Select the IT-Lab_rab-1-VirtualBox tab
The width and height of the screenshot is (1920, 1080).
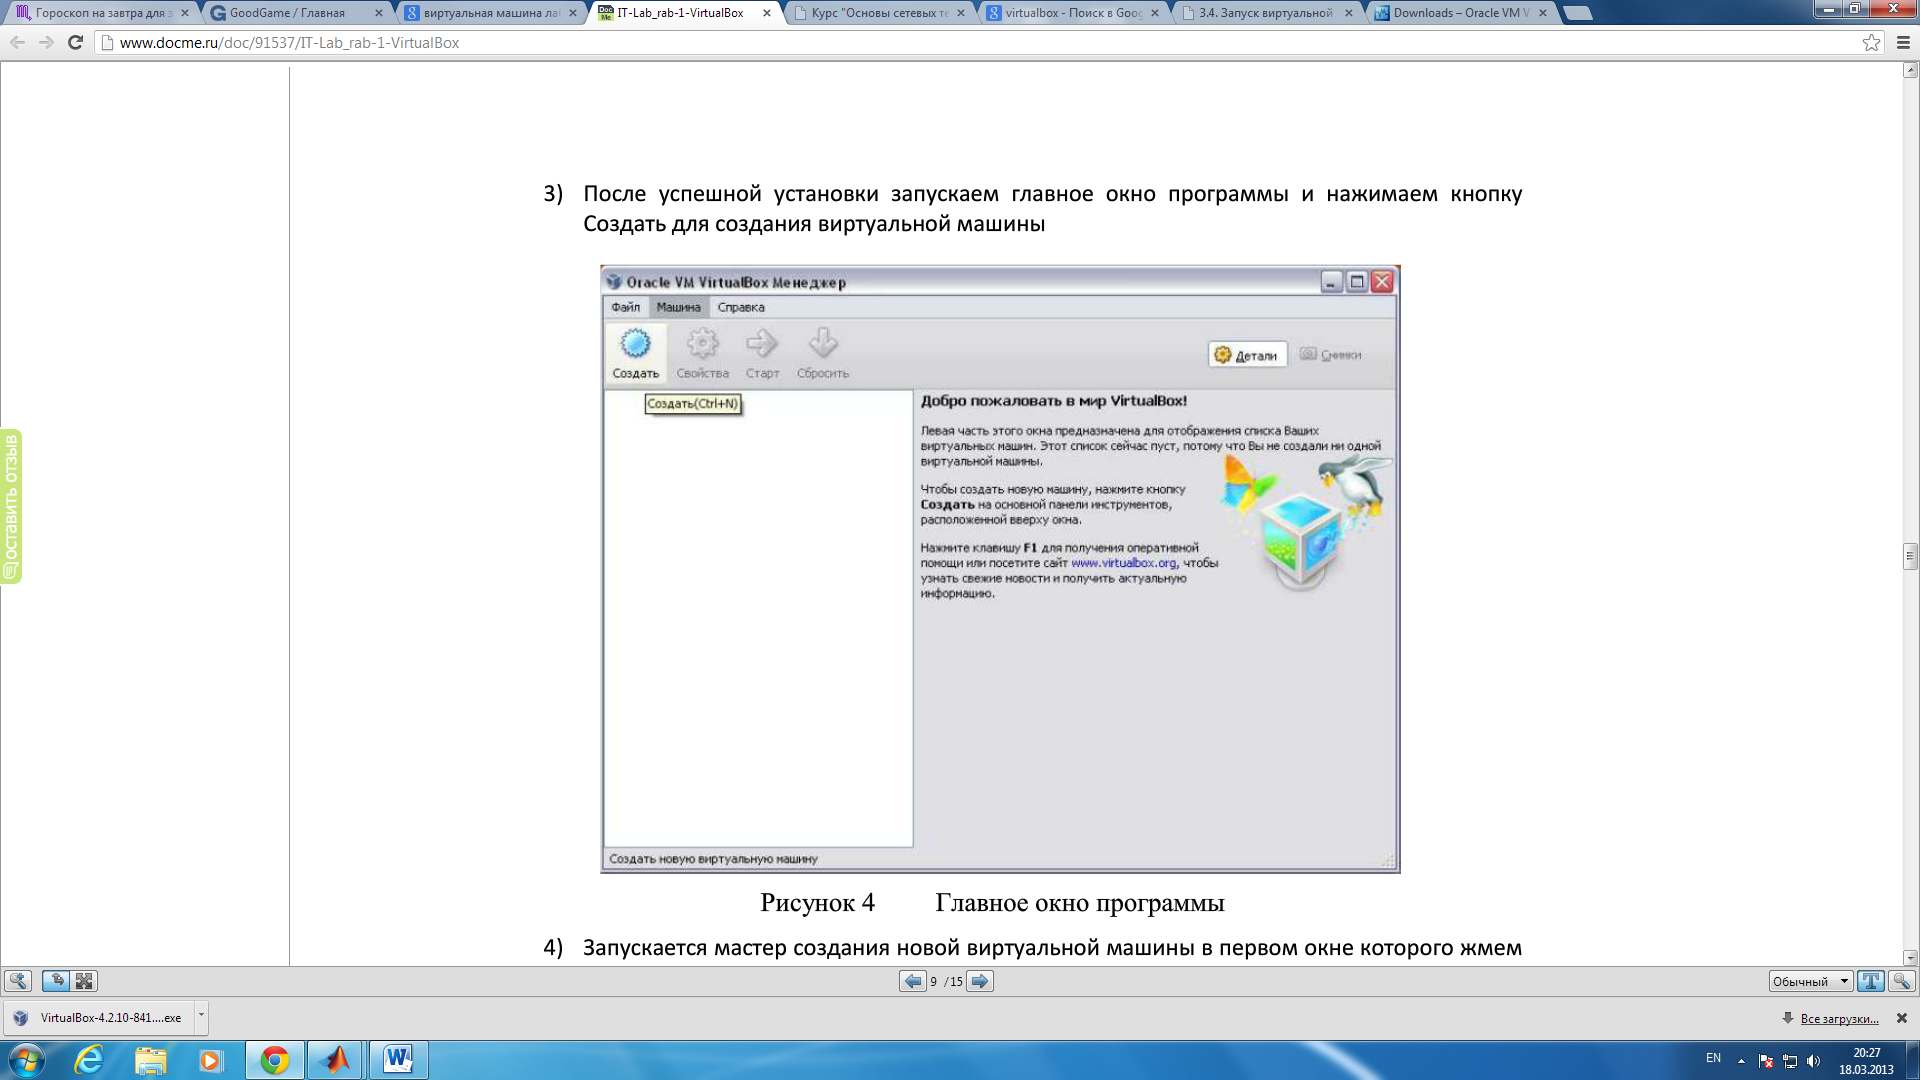click(x=684, y=13)
